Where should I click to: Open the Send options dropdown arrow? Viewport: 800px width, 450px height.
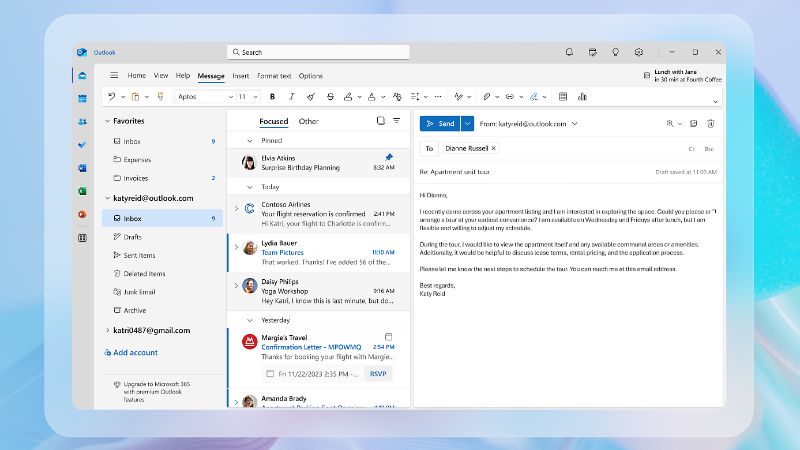pyautogui.click(x=467, y=123)
